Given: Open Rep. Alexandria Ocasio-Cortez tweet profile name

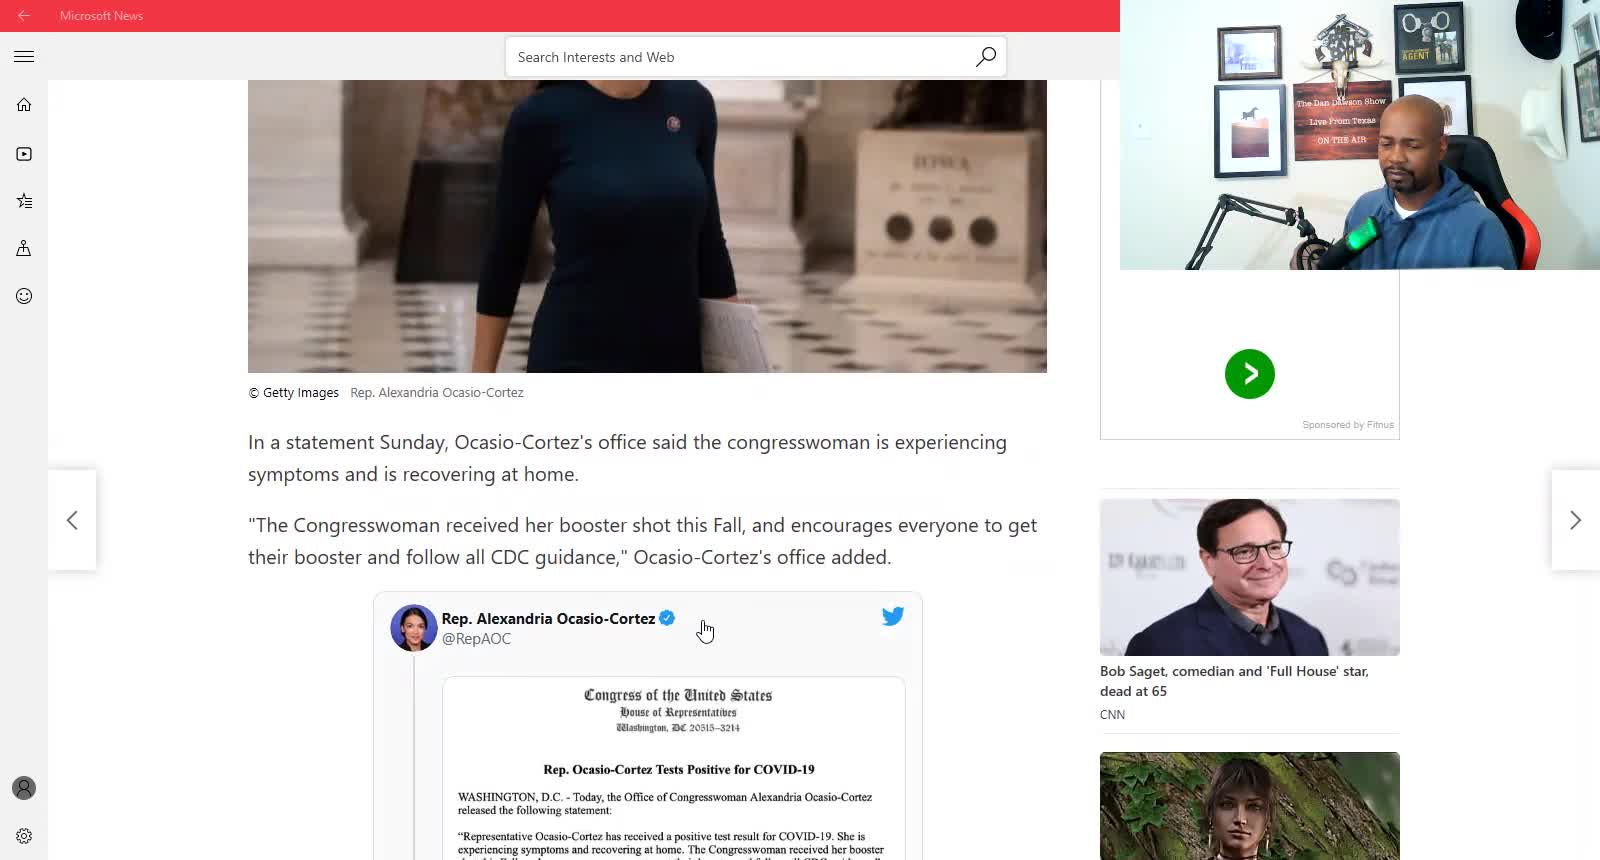Looking at the screenshot, I should [548, 619].
